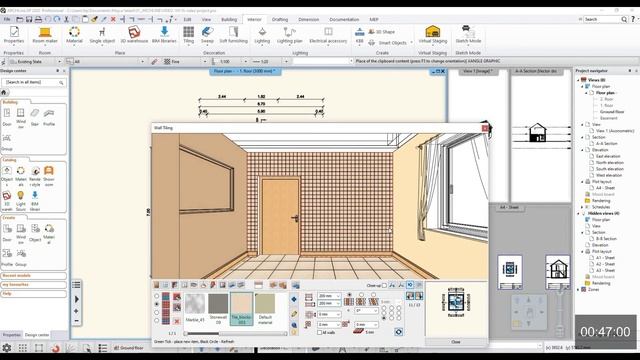Click the save icon in quick access toolbar

[x=29, y=19]
